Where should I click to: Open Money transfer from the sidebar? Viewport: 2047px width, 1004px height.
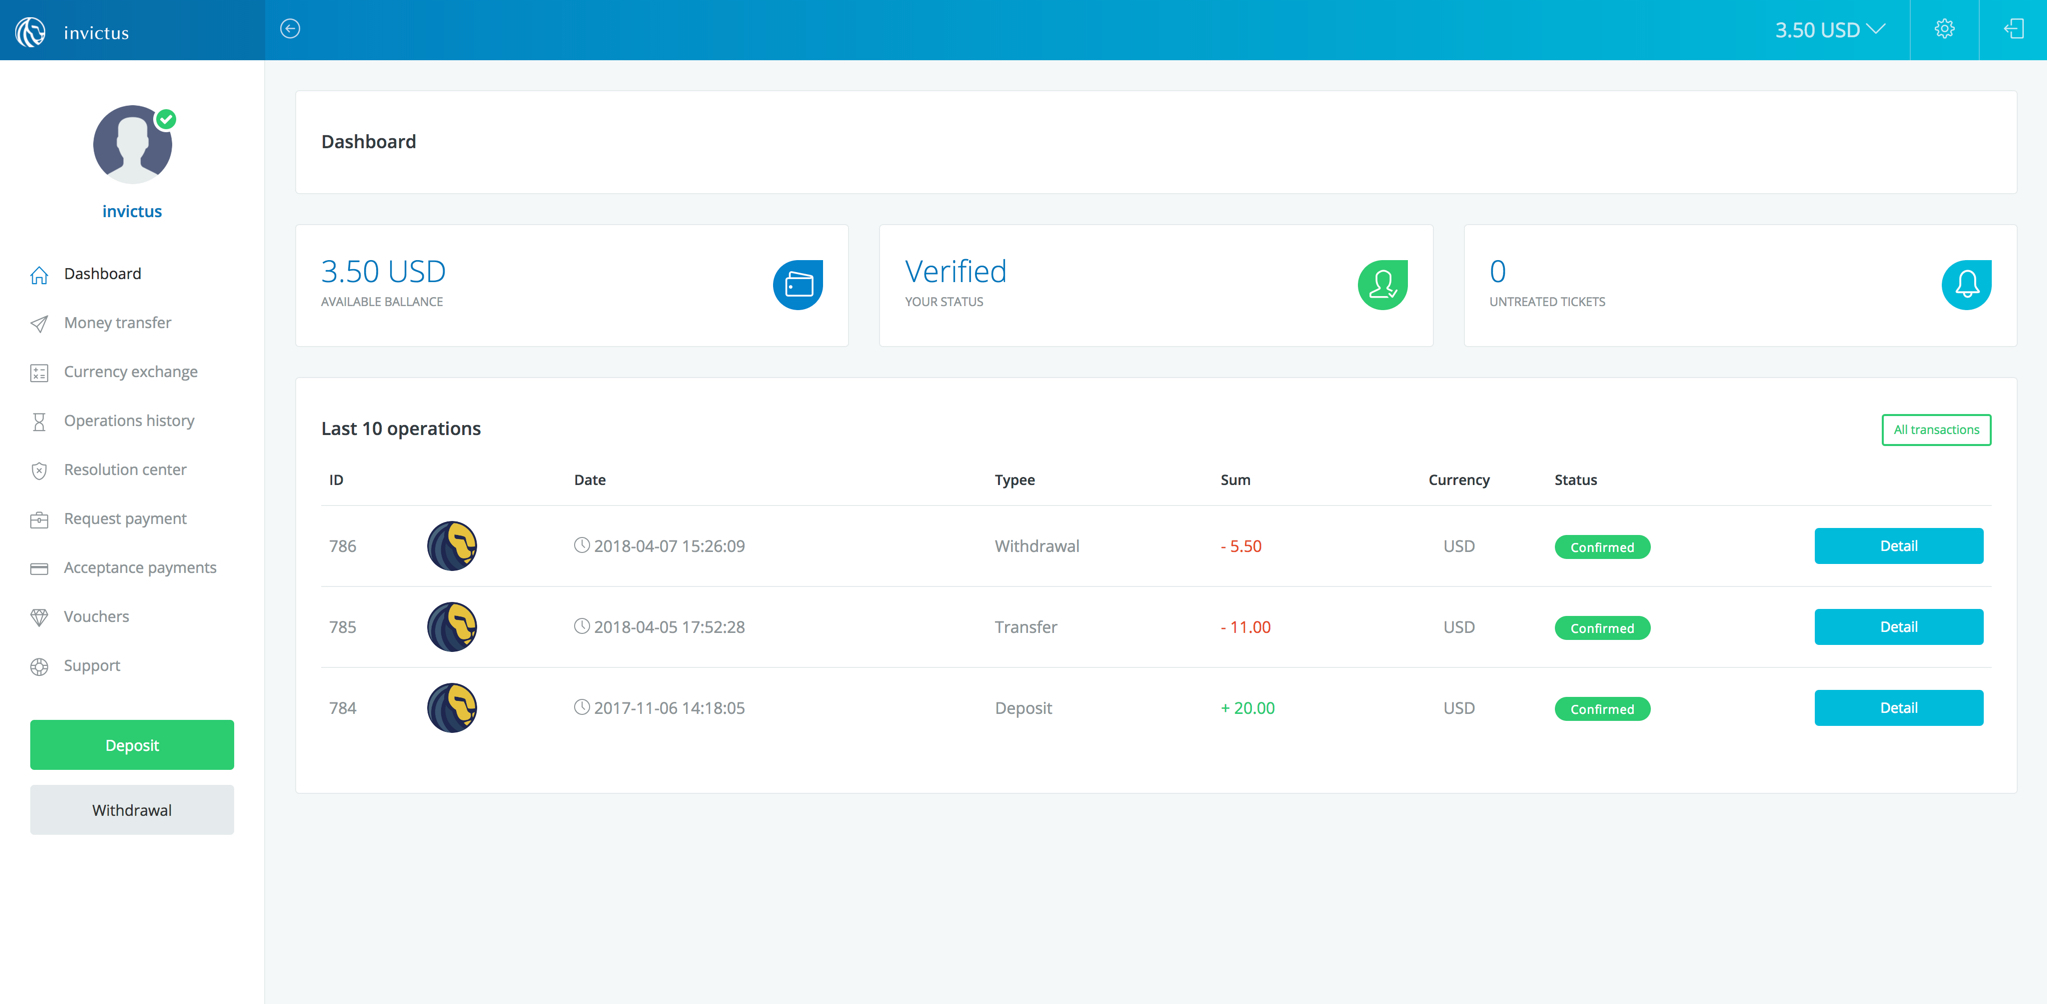[117, 323]
